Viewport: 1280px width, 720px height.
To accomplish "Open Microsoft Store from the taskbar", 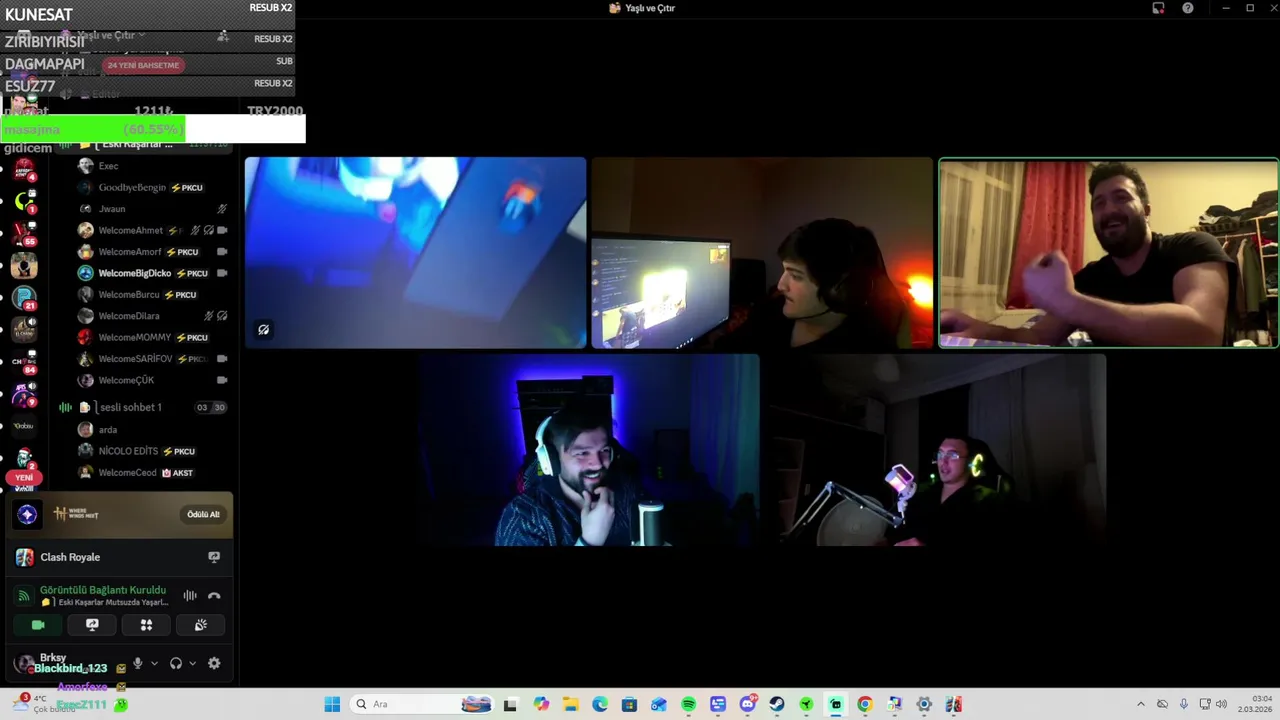I will click(x=629, y=704).
